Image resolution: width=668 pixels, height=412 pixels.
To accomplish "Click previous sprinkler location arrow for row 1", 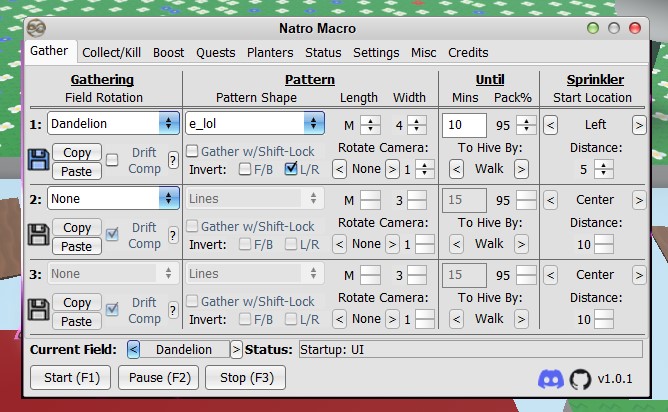I will coord(550,125).
